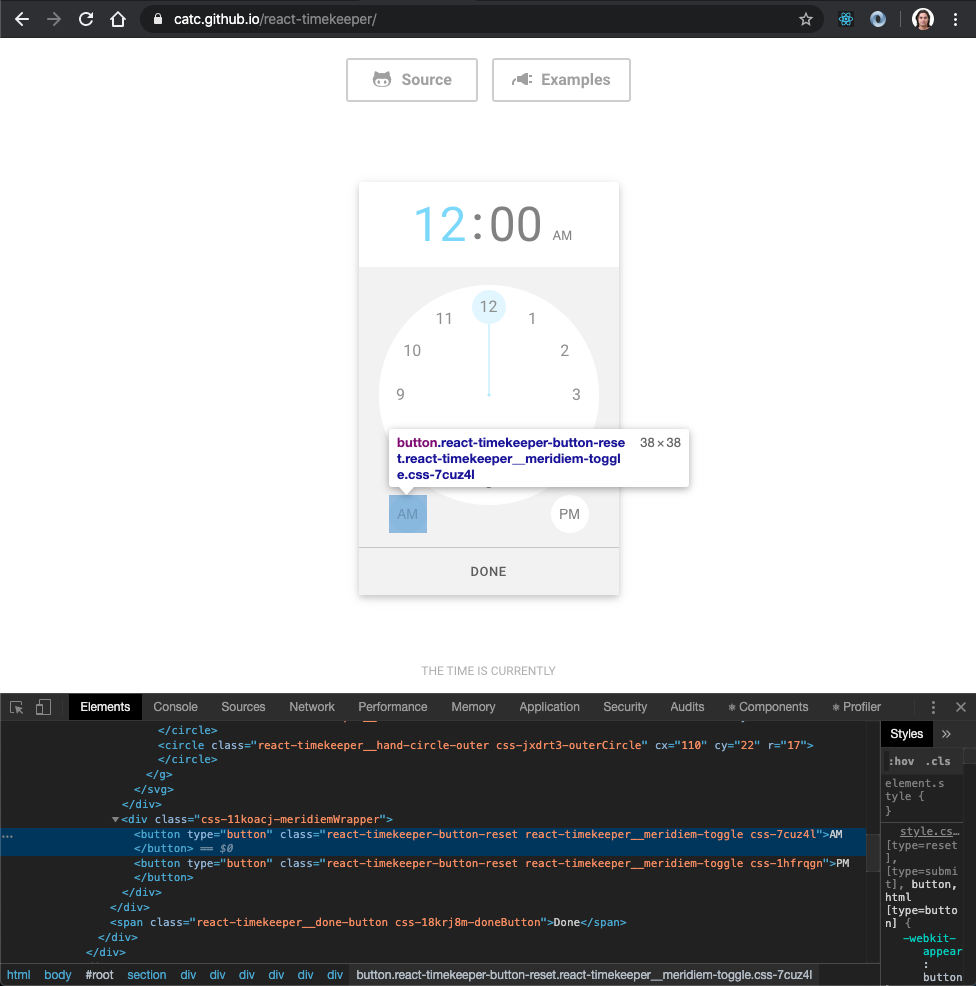Image resolution: width=976 pixels, height=986 pixels.
Task: Open the Network panel tab
Action: point(311,707)
